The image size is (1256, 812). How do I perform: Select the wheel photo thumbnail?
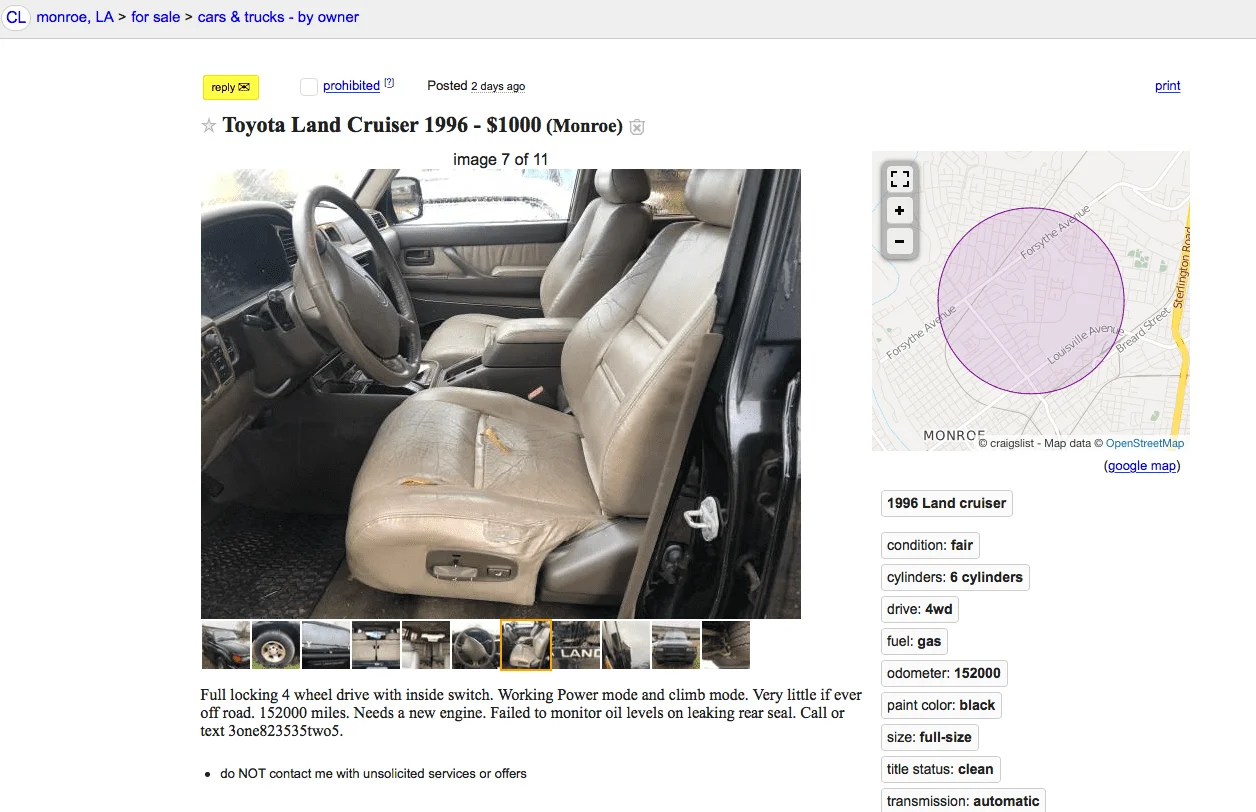(x=276, y=645)
